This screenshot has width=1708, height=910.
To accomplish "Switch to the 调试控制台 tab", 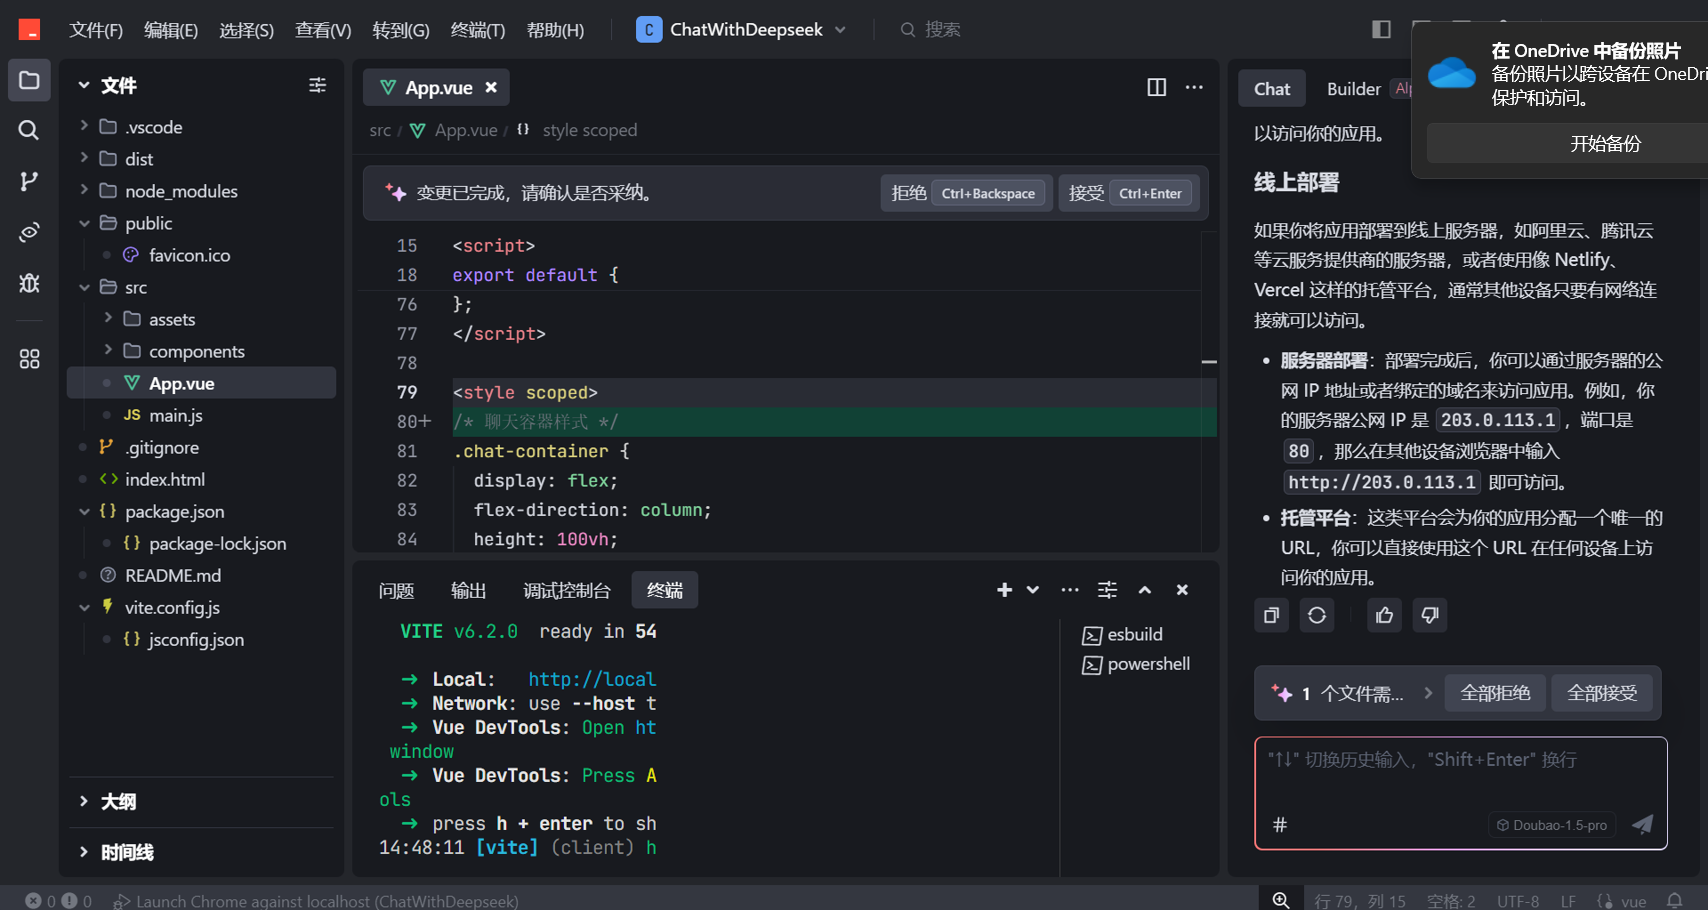I will click(x=566, y=591).
